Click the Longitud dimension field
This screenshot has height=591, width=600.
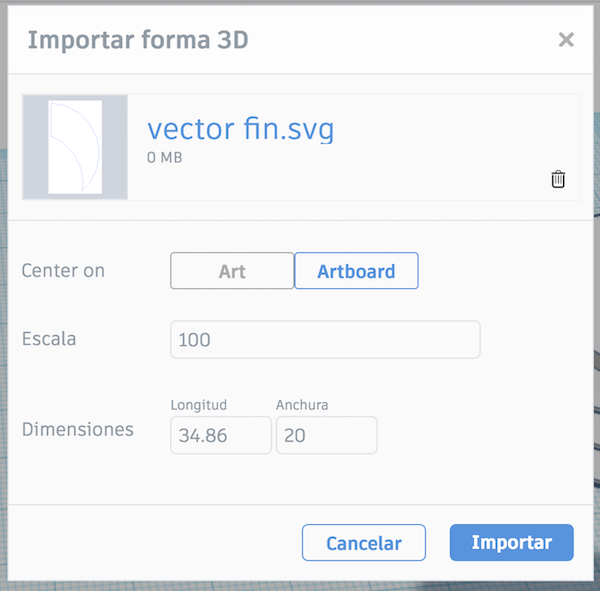pyautogui.click(x=221, y=435)
